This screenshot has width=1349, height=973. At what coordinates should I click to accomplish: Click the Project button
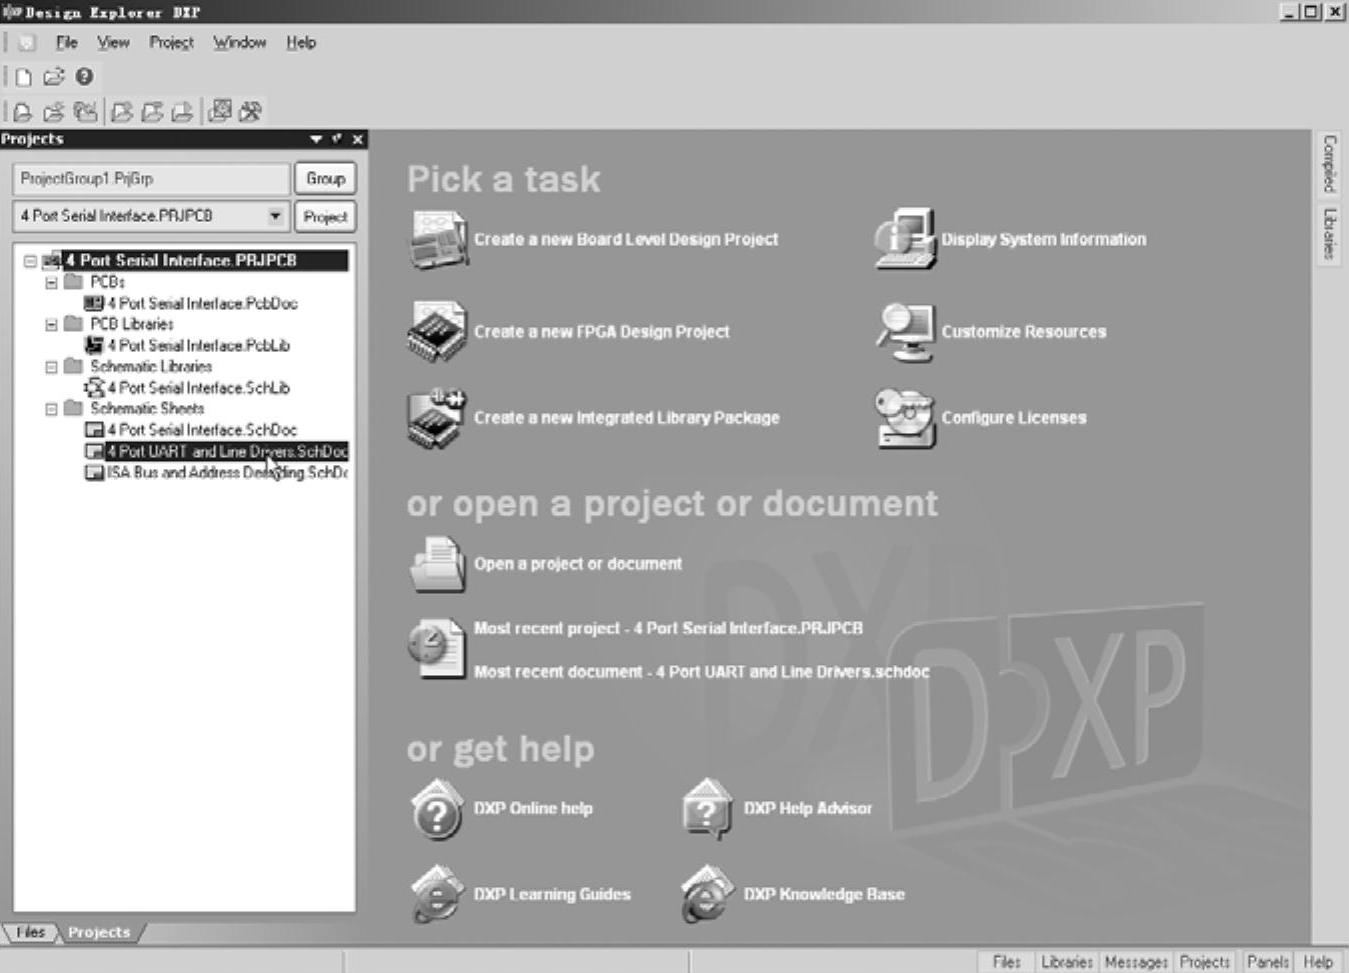pos(325,216)
